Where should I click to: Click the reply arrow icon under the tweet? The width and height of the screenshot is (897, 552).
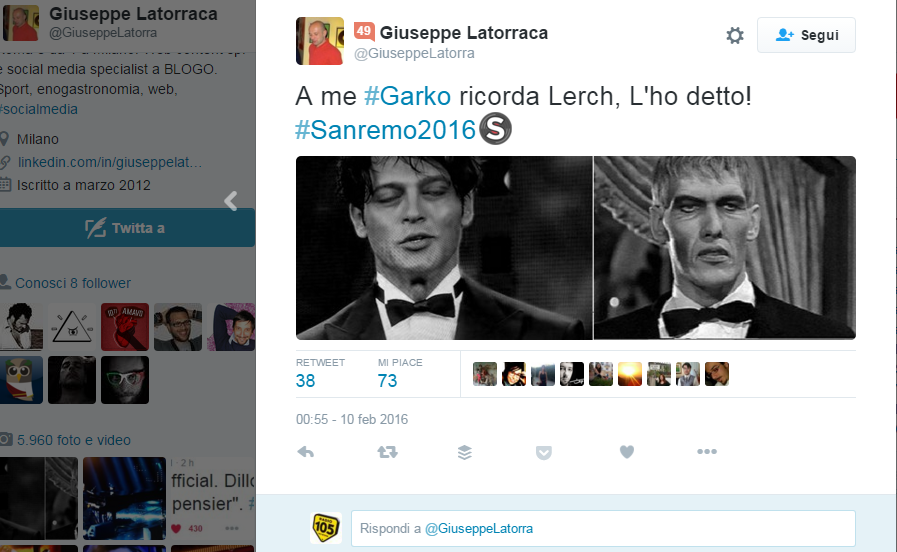click(x=305, y=452)
